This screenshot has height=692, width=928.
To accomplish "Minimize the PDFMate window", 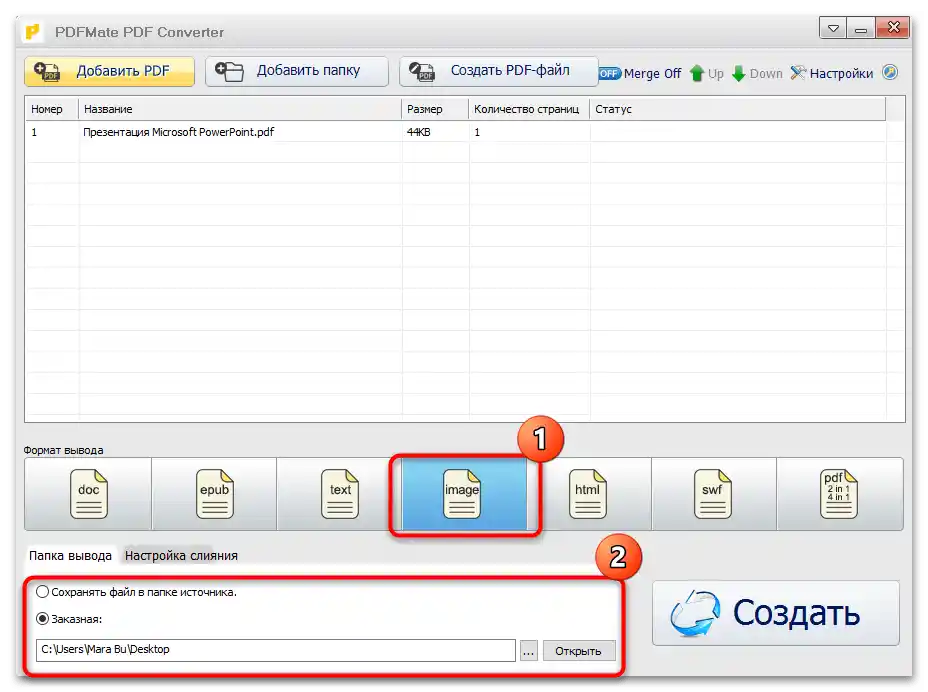I will tap(861, 28).
